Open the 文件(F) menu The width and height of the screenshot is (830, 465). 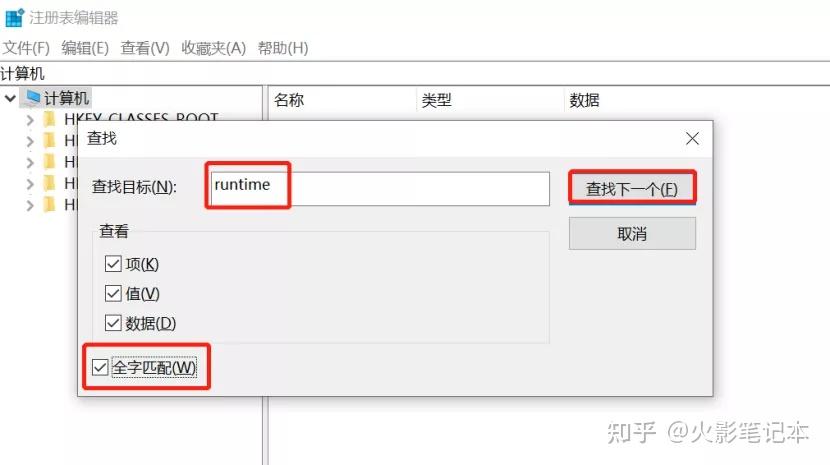click(x=26, y=48)
